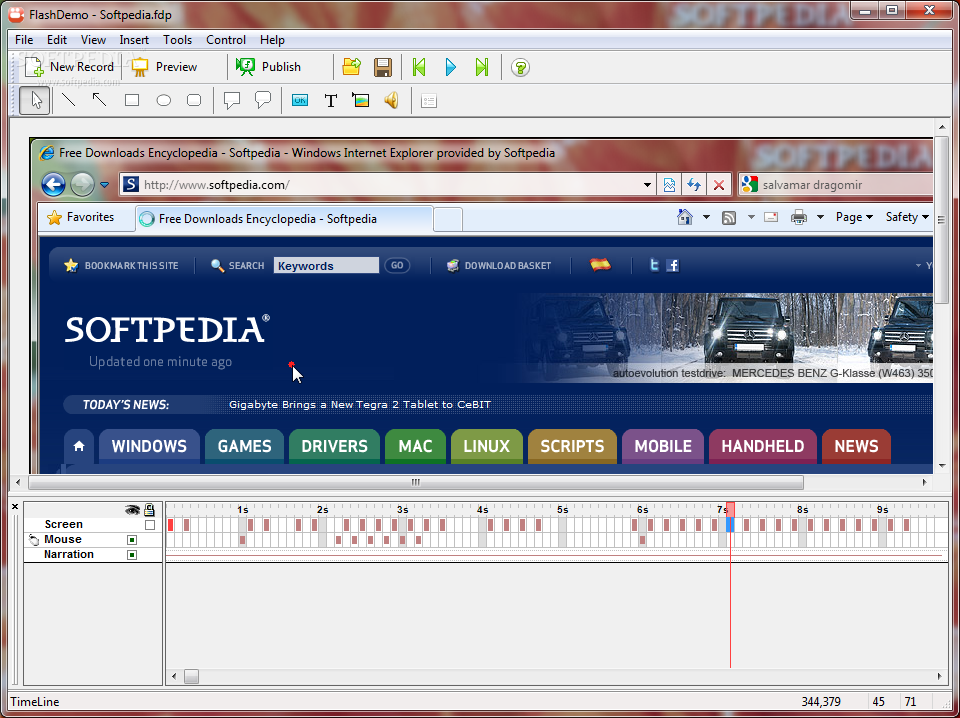Image resolution: width=960 pixels, height=718 pixels.
Task: Select the Arrow drawing tool
Action: coord(99,100)
